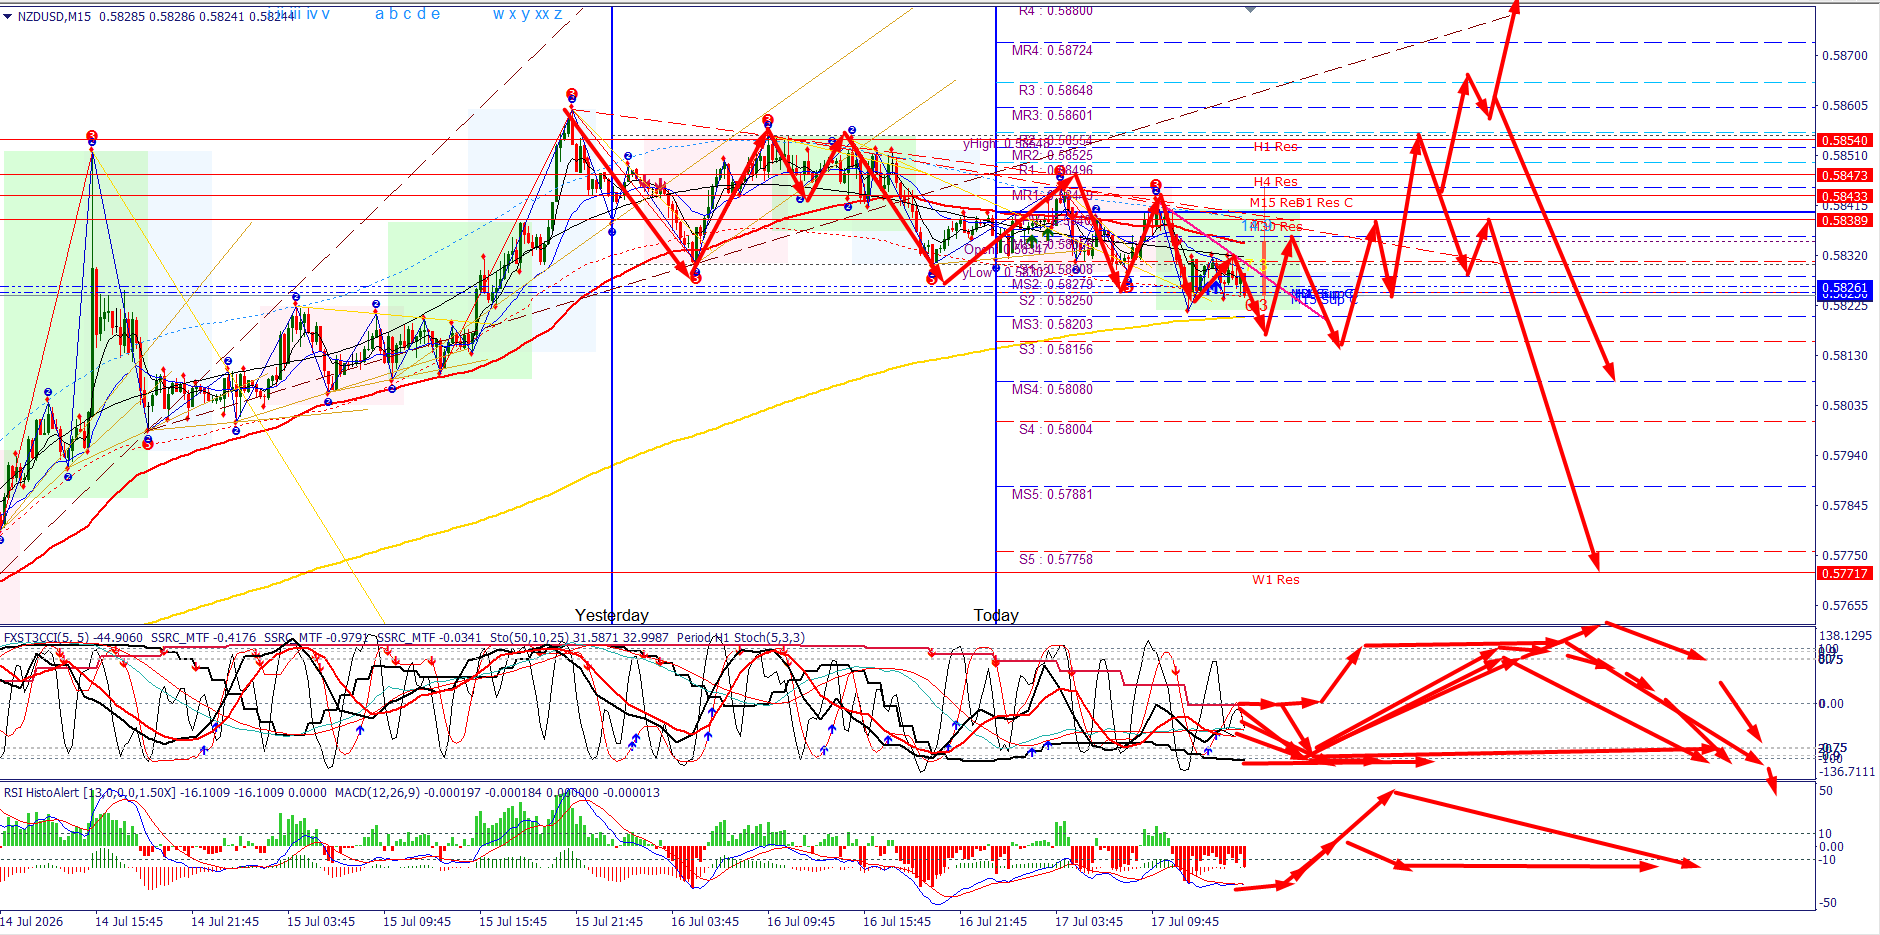The image size is (1880, 935).
Task: Select the 'S2 : 0.58250' pivot label
Action: click(x=1055, y=300)
